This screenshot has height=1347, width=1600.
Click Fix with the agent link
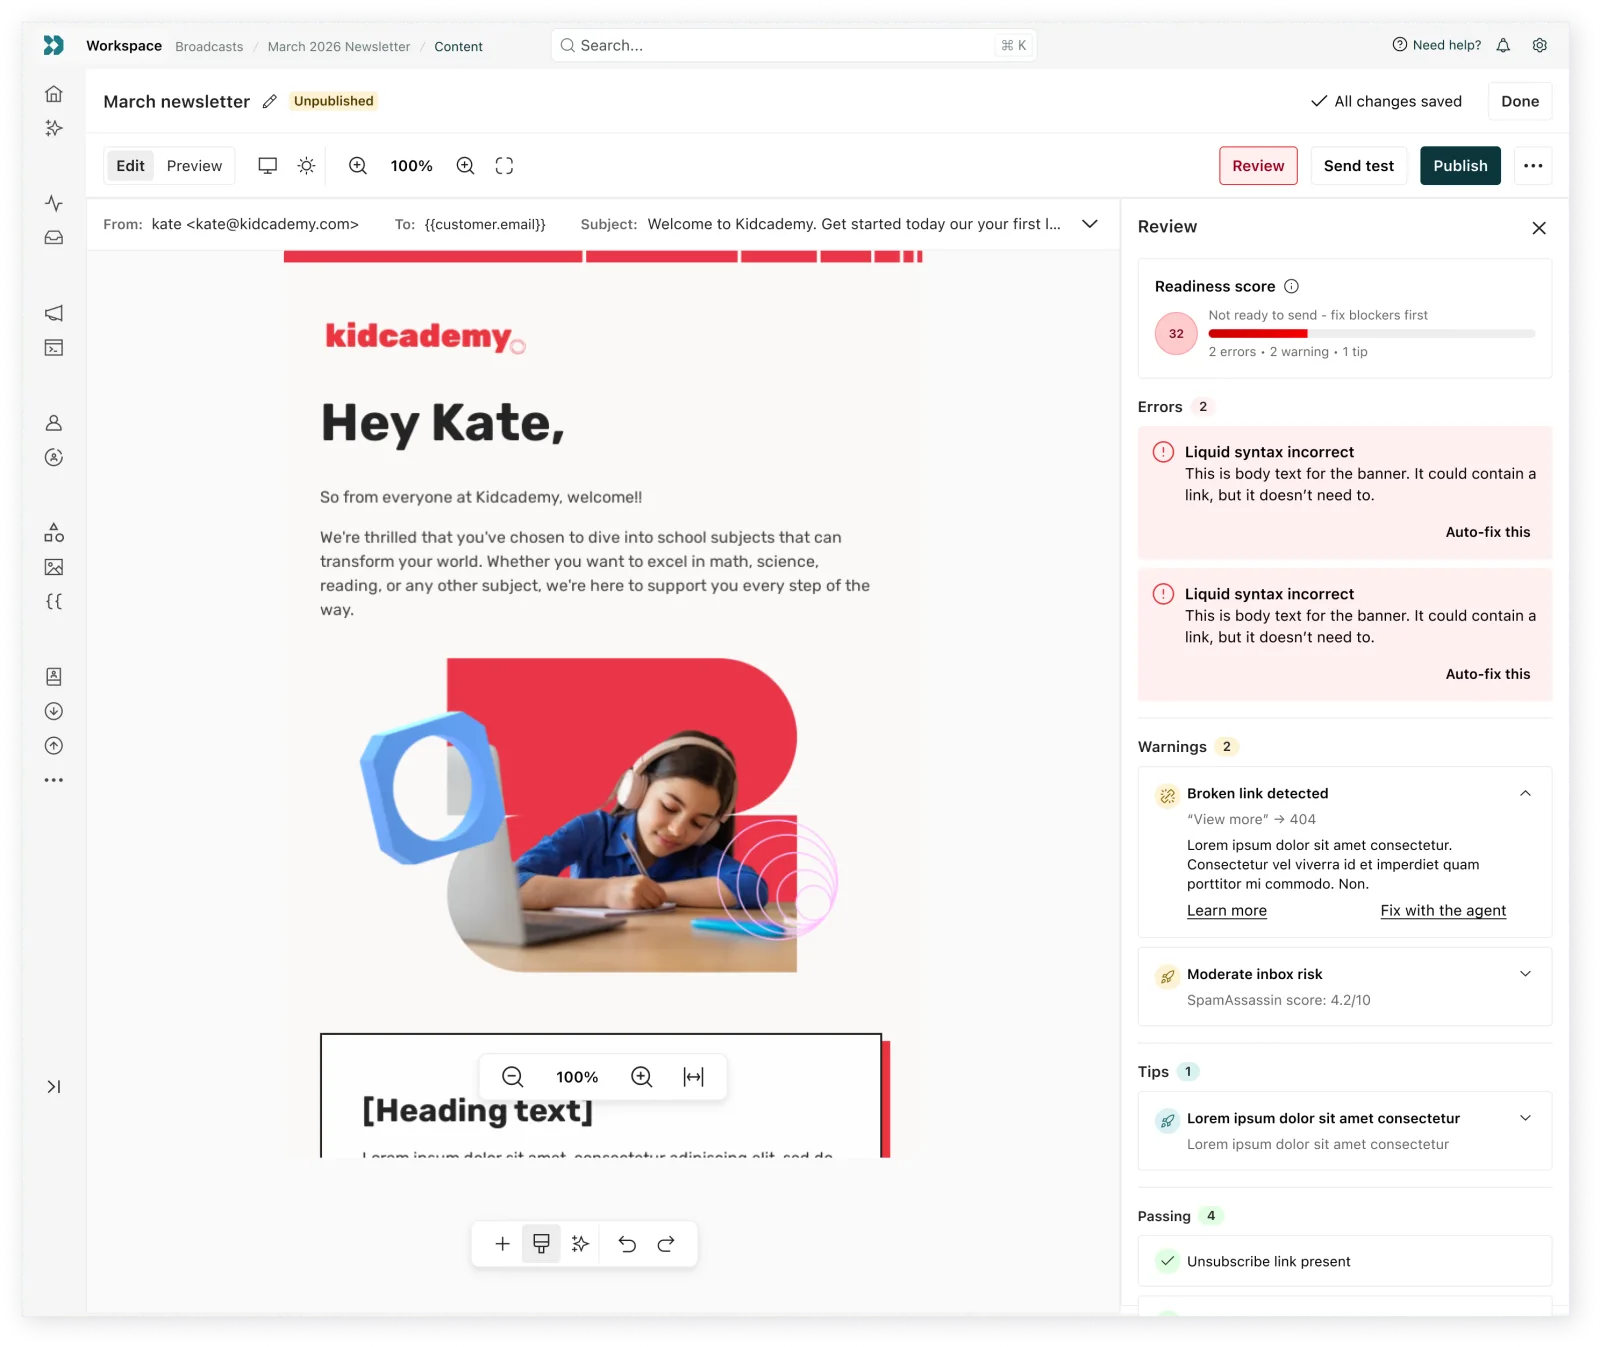tap(1443, 911)
